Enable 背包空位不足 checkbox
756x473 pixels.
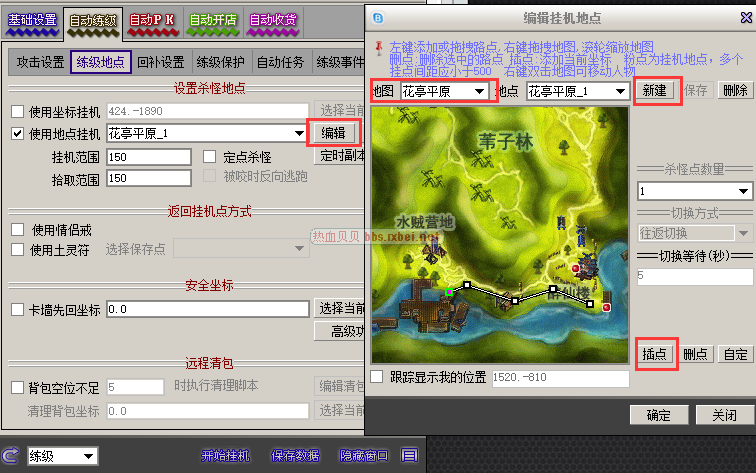click(x=17, y=387)
